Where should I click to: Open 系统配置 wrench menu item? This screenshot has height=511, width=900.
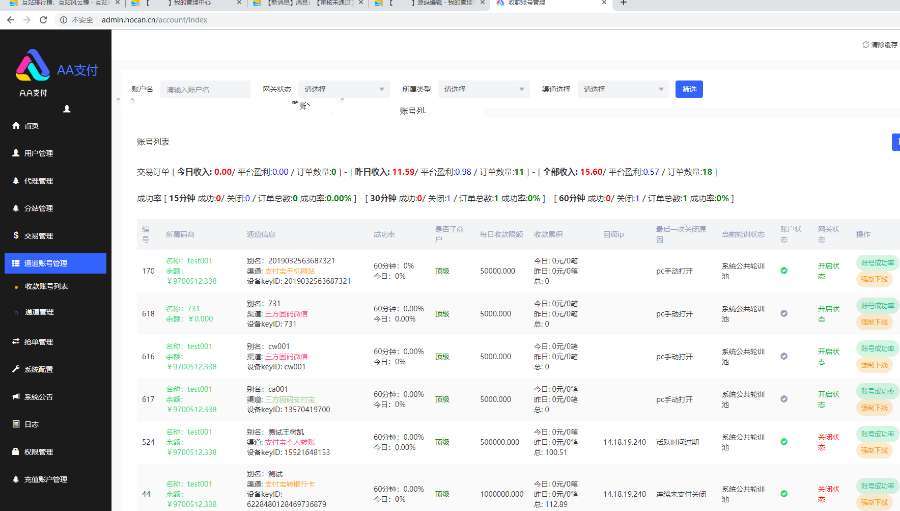38,369
